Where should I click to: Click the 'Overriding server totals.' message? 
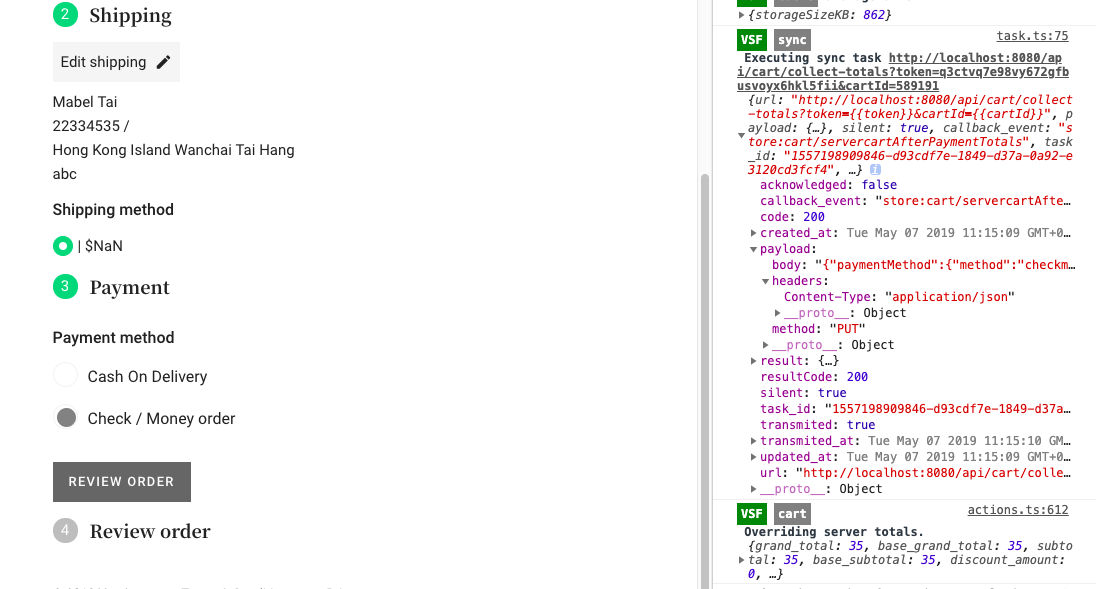point(834,532)
